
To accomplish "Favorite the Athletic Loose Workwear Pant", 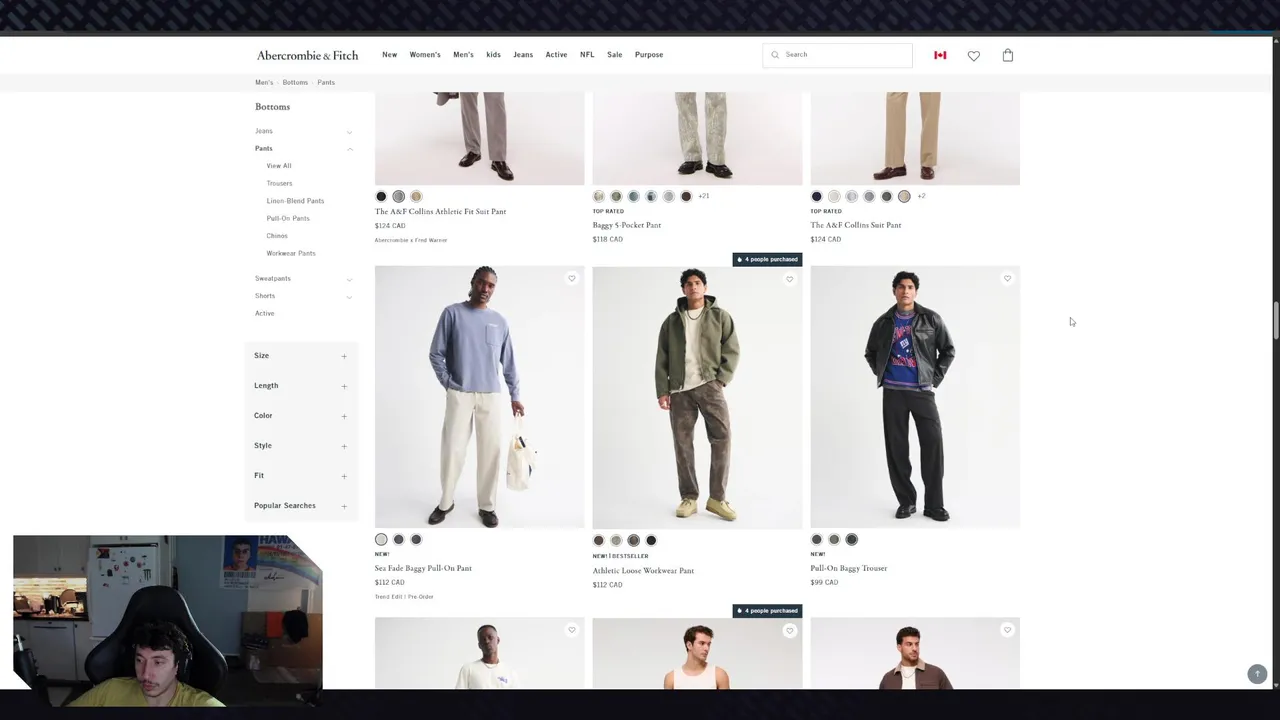I will click(x=789, y=279).
